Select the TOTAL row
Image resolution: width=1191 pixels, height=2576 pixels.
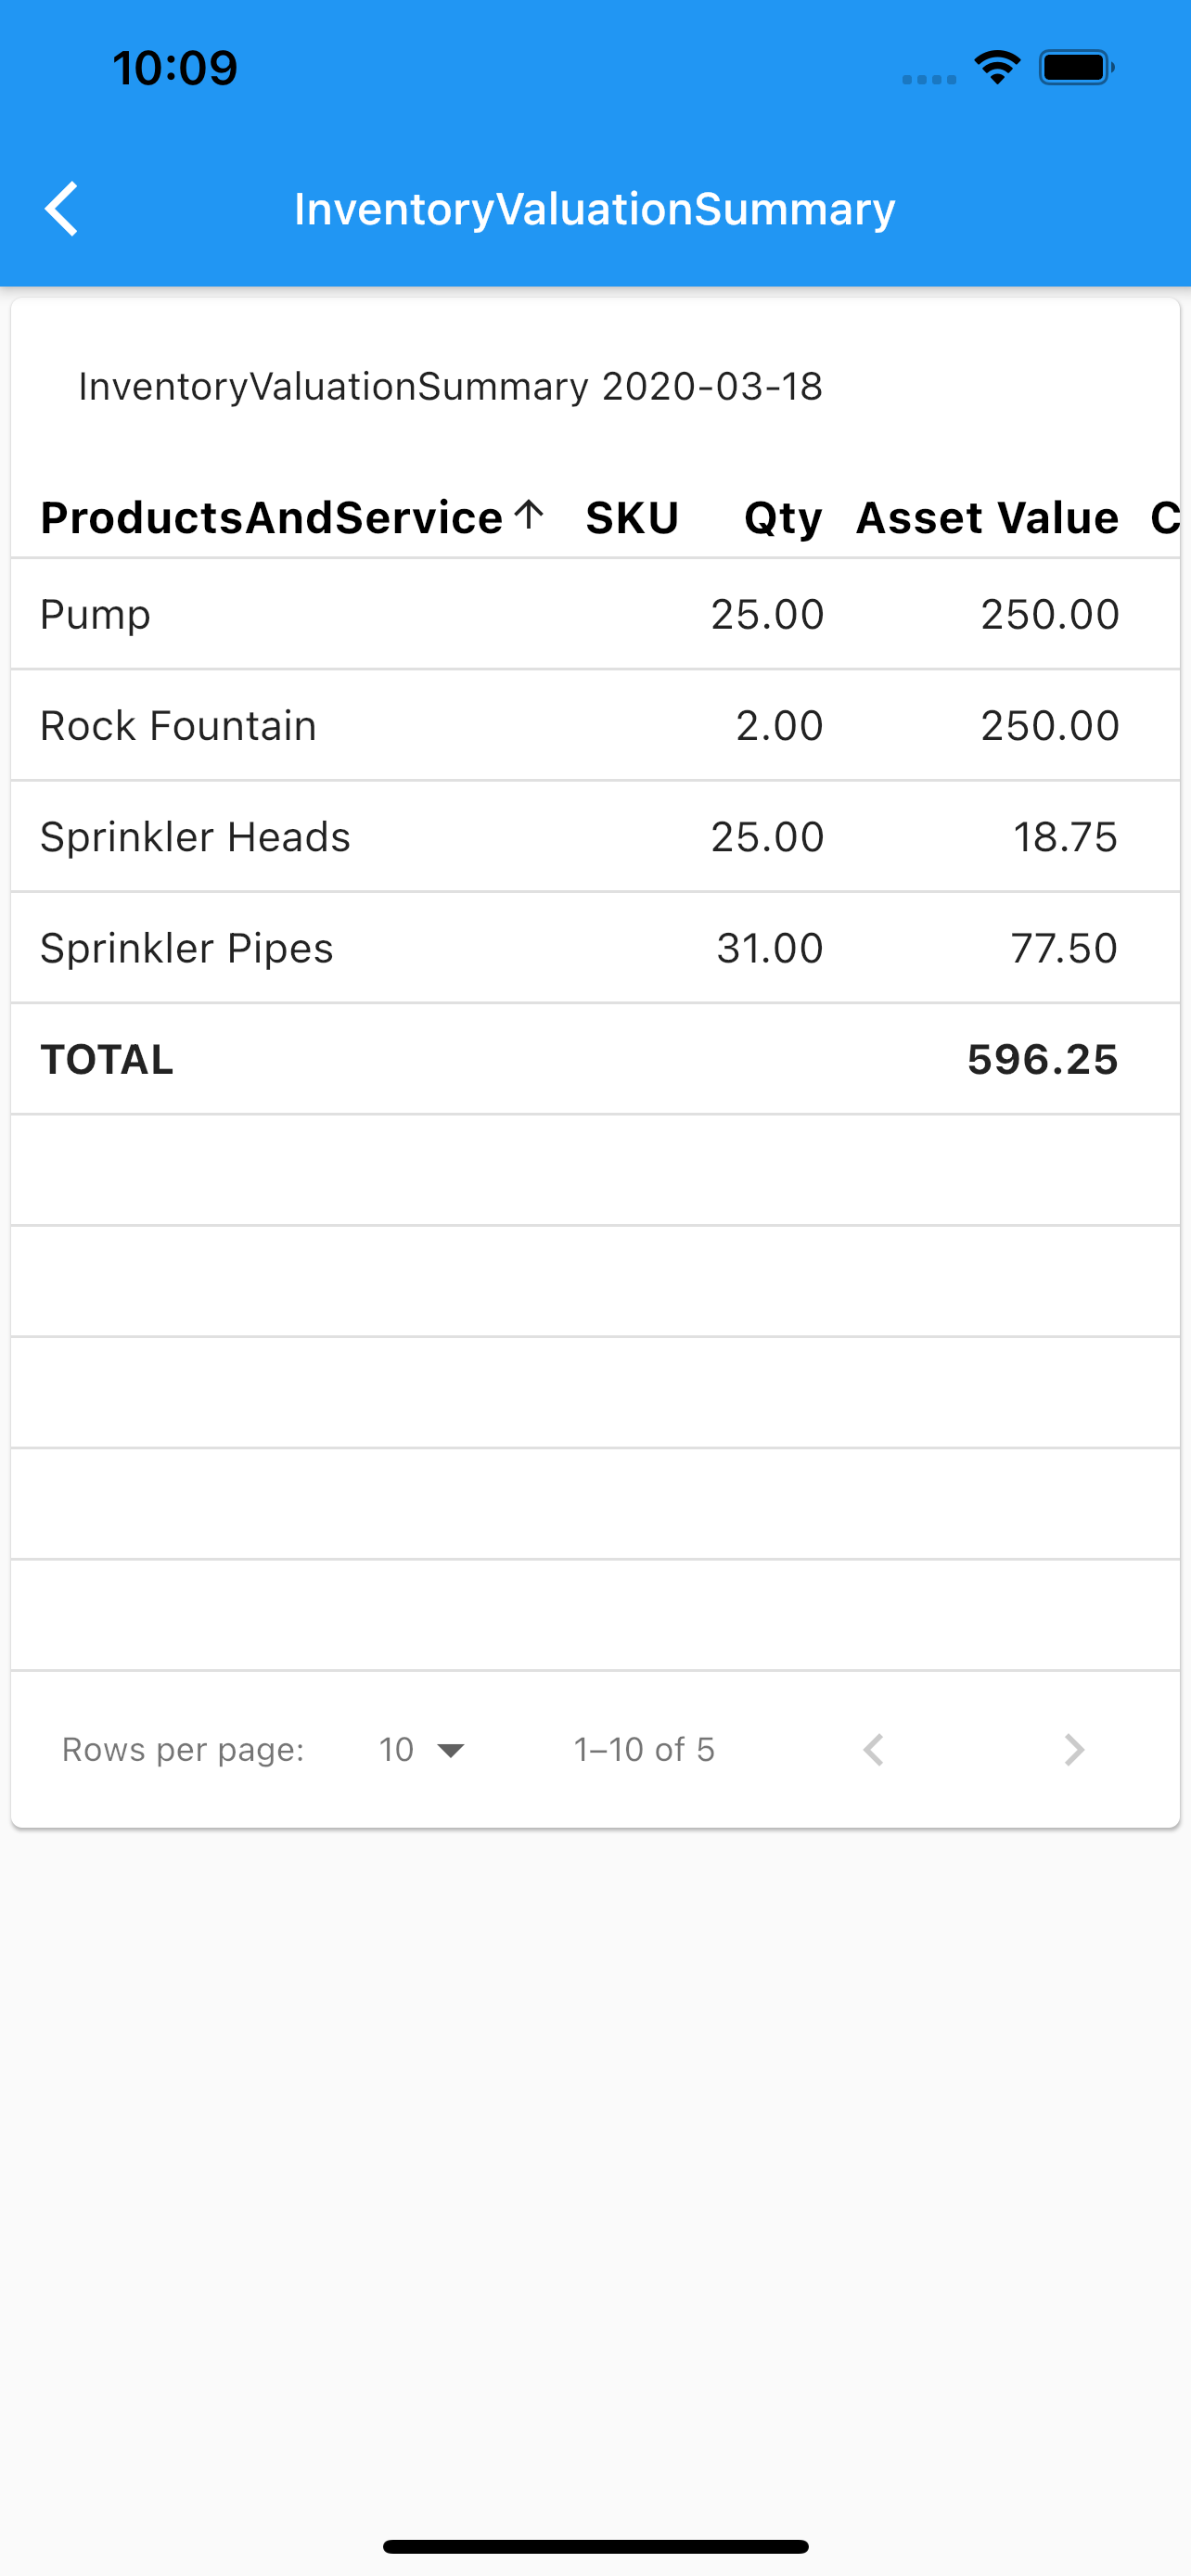[x=595, y=1058]
